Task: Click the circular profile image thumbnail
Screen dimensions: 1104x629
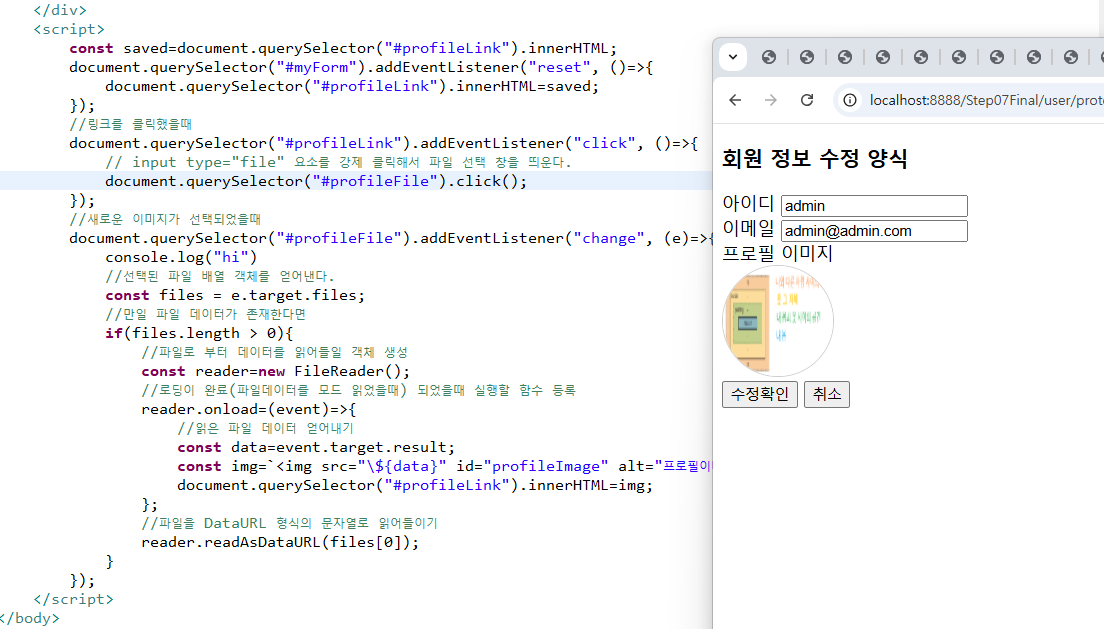Action: (x=777, y=320)
